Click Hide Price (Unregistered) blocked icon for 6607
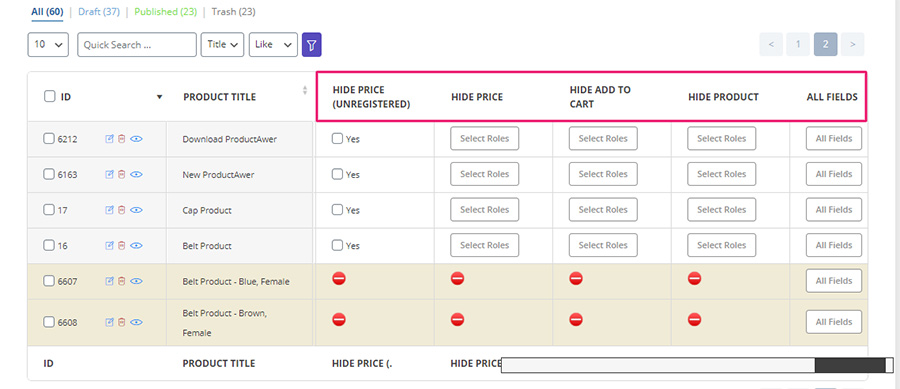Viewport: 900px width, 389px height. tap(339, 279)
